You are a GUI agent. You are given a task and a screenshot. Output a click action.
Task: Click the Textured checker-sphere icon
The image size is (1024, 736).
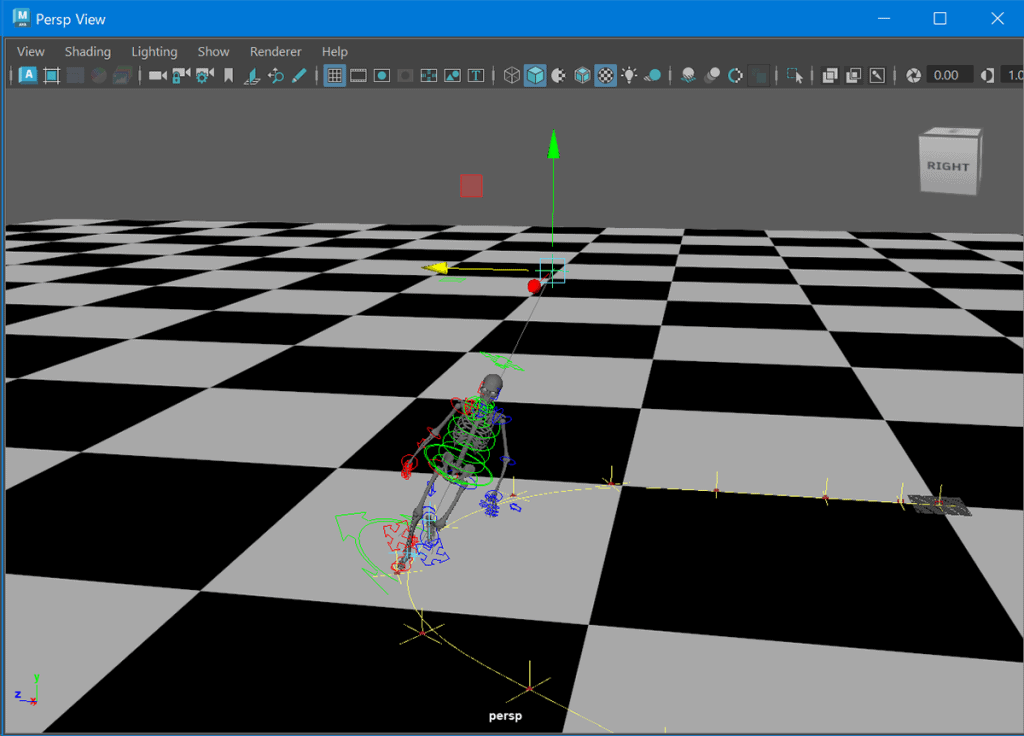[606, 75]
